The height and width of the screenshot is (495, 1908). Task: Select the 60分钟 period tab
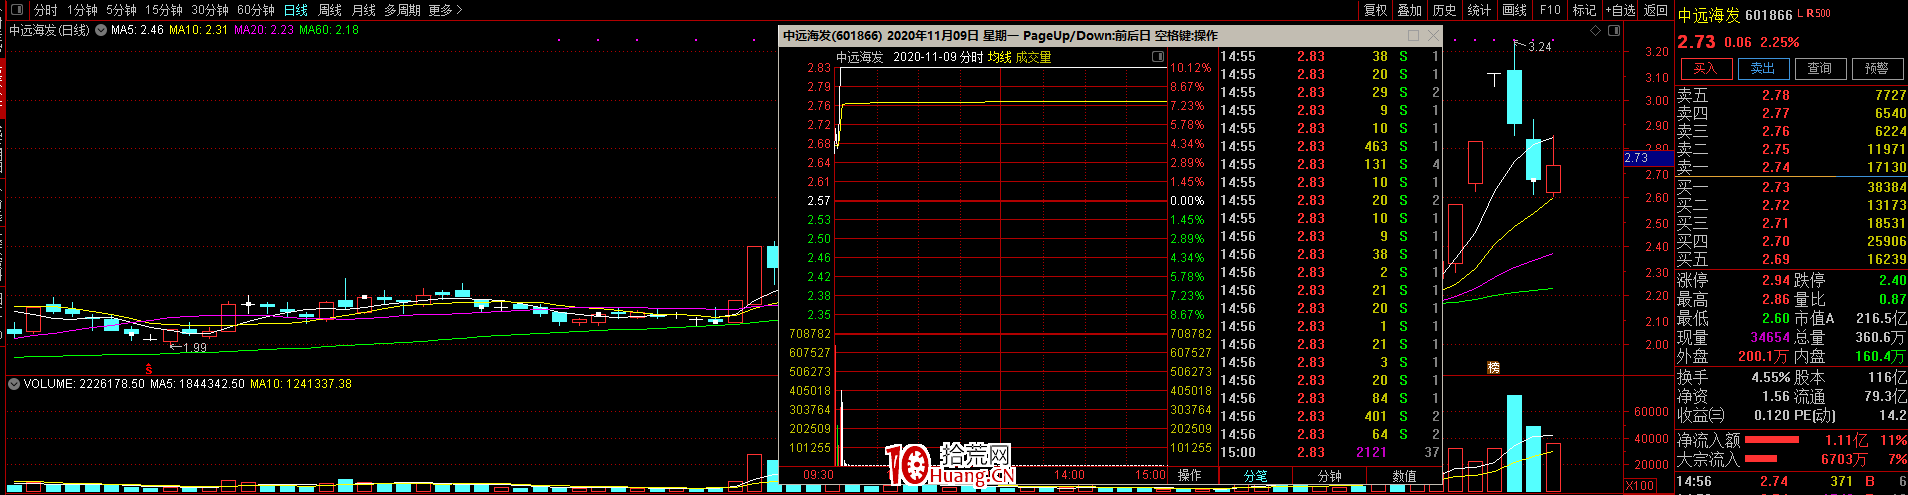pos(256,10)
